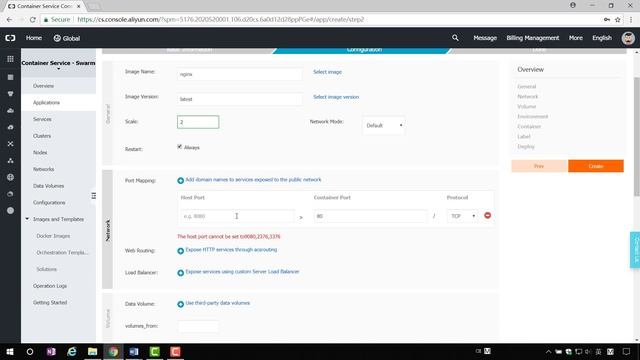The width and height of the screenshot is (640, 360).
Task: Open Clusters in the sidebar
Action: (42, 136)
